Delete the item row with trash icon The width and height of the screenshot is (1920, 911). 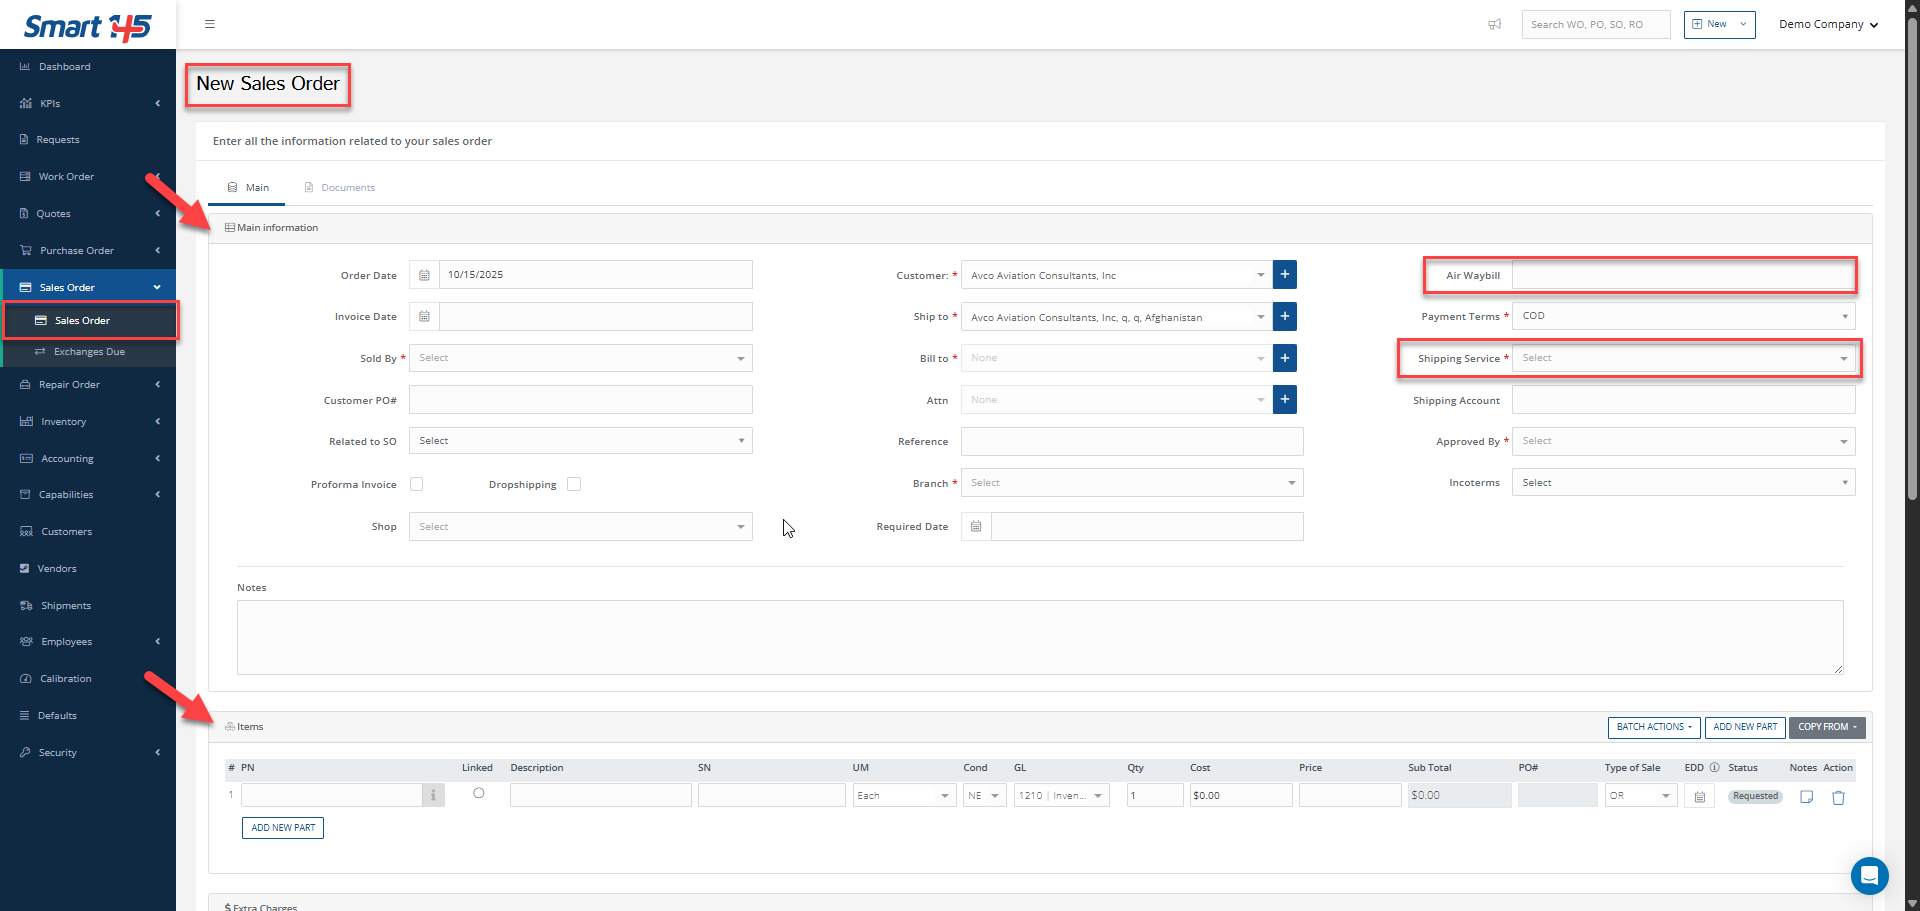(1838, 797)
